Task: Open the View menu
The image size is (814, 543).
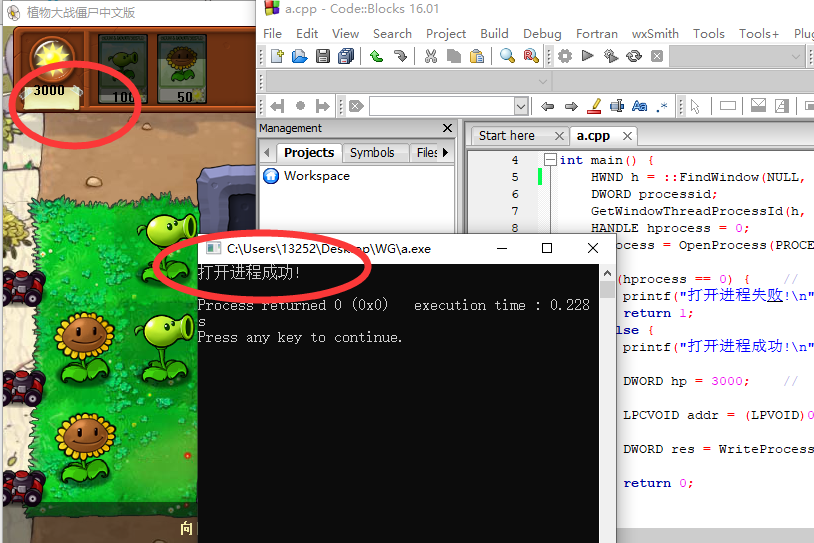Action: [x=345, y=34]
